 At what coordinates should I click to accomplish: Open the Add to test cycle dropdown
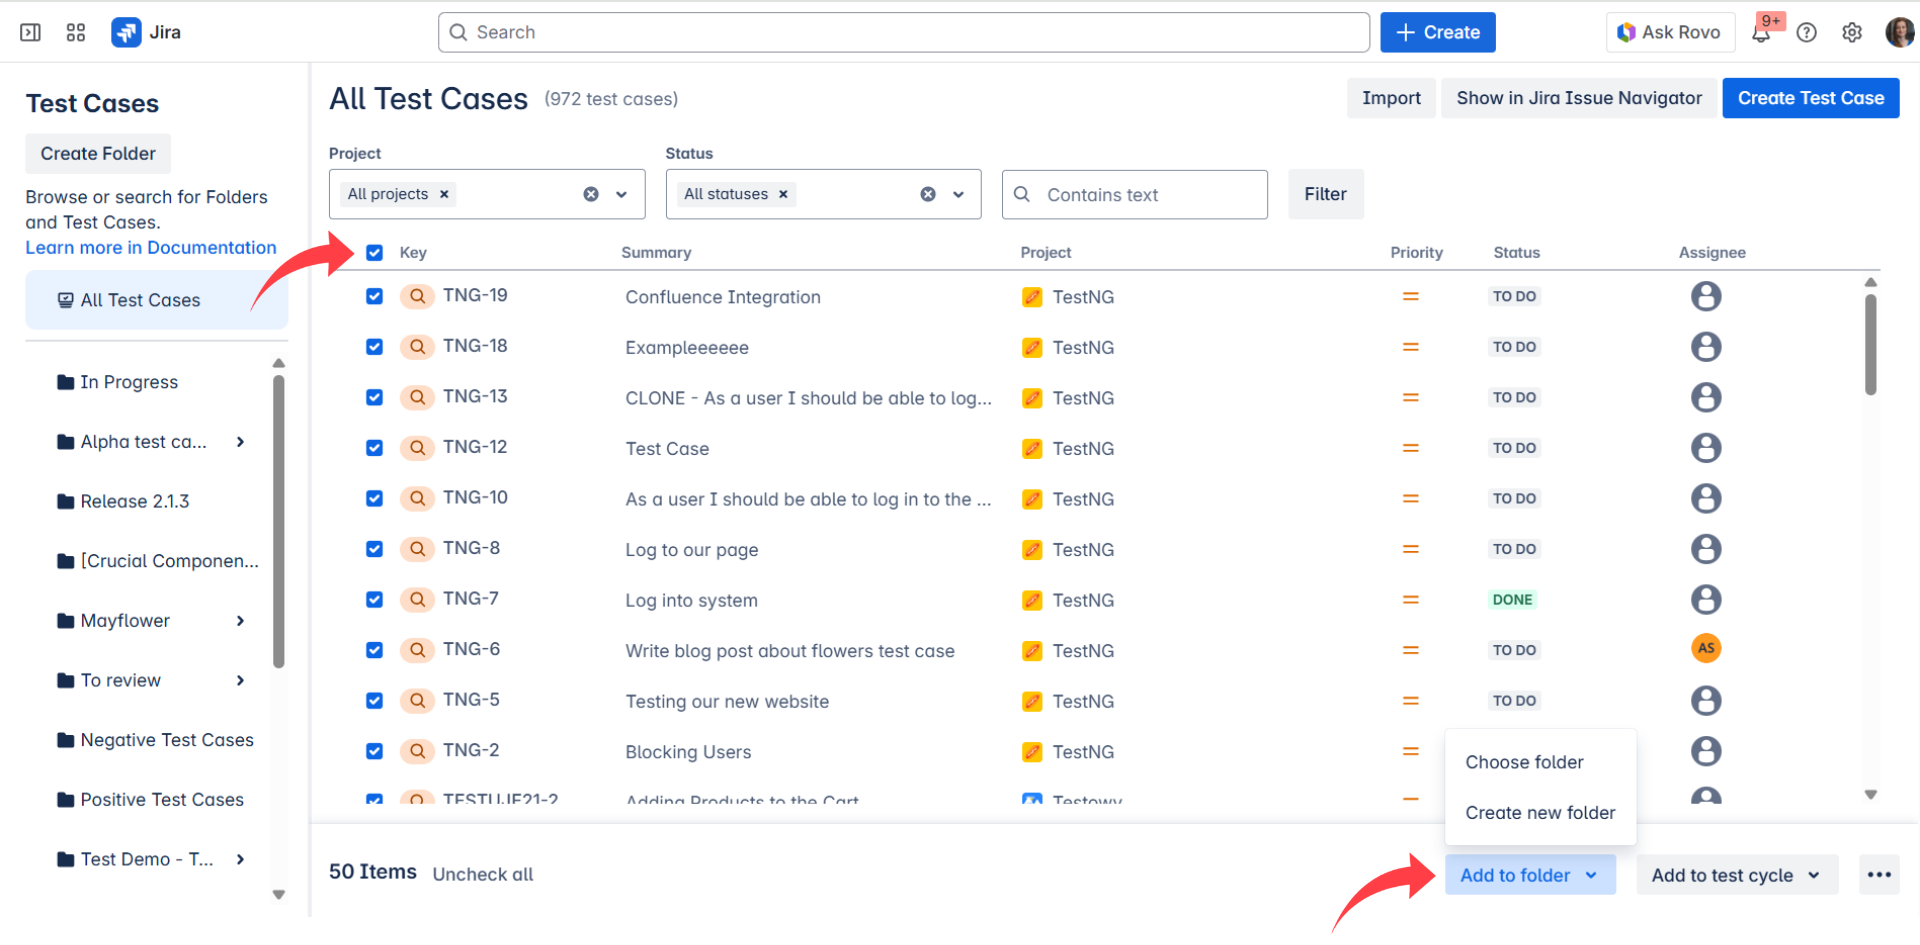pyautogui.click(x=1737, y=875)
